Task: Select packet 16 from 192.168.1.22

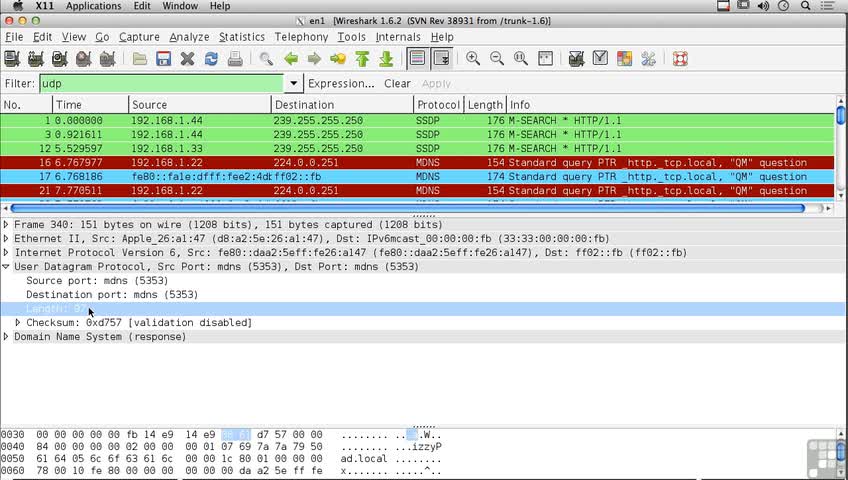Action: pyautogui.click(x=418, y=163)
